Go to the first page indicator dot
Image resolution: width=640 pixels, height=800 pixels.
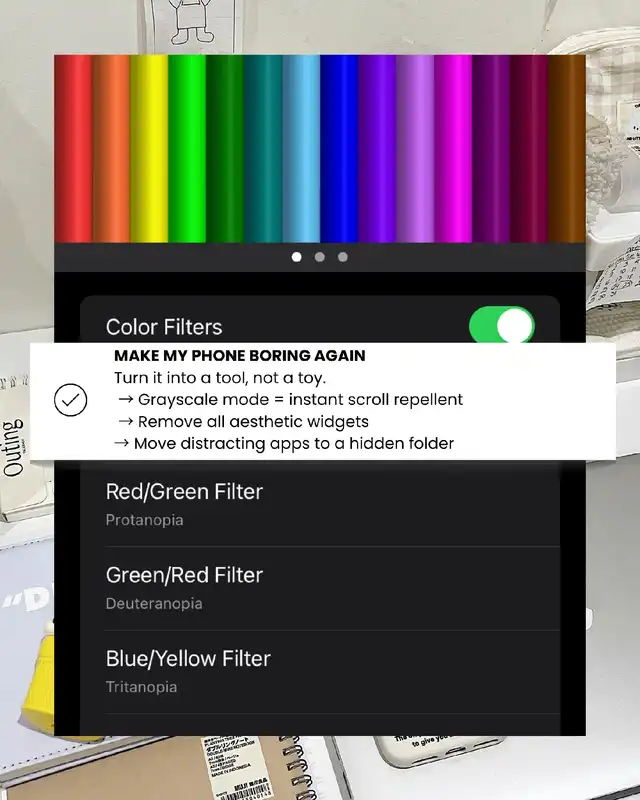click(297, 257)
